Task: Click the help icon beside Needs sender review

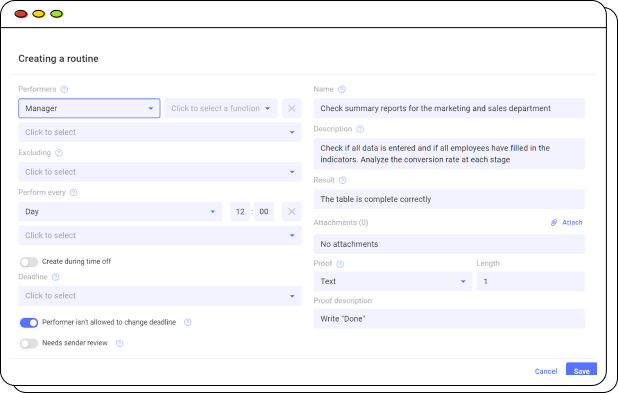Action: tap(119, 343)
